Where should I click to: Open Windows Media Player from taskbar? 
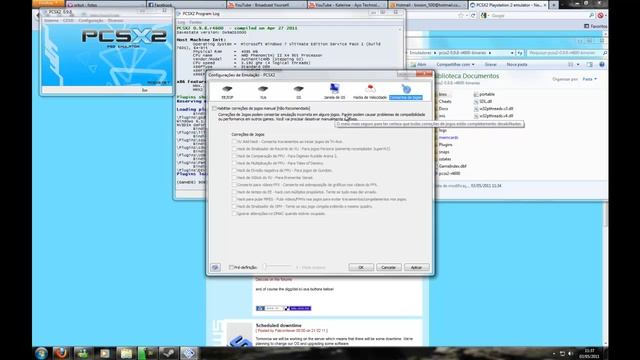pyautogui.click(x=104, y=353)
